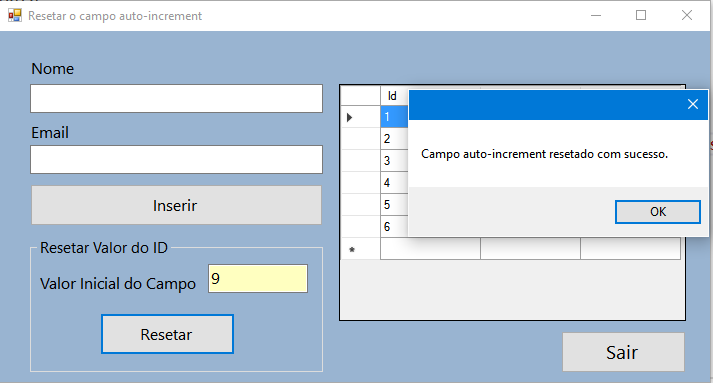
Task: Select grid cell with Id 6
Action: pos(394,226)
